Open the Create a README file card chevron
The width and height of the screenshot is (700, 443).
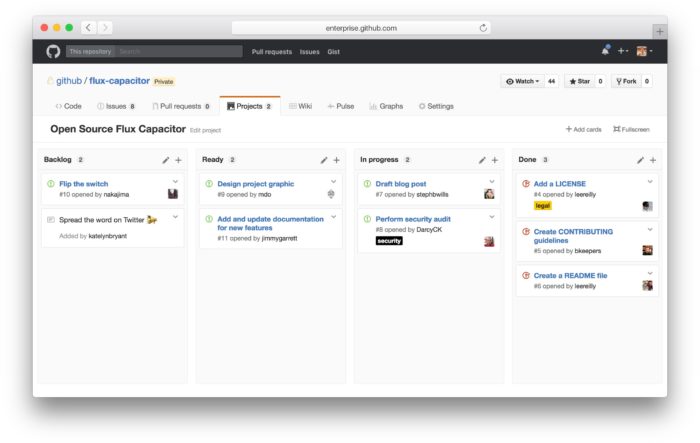tap(650, 273)
